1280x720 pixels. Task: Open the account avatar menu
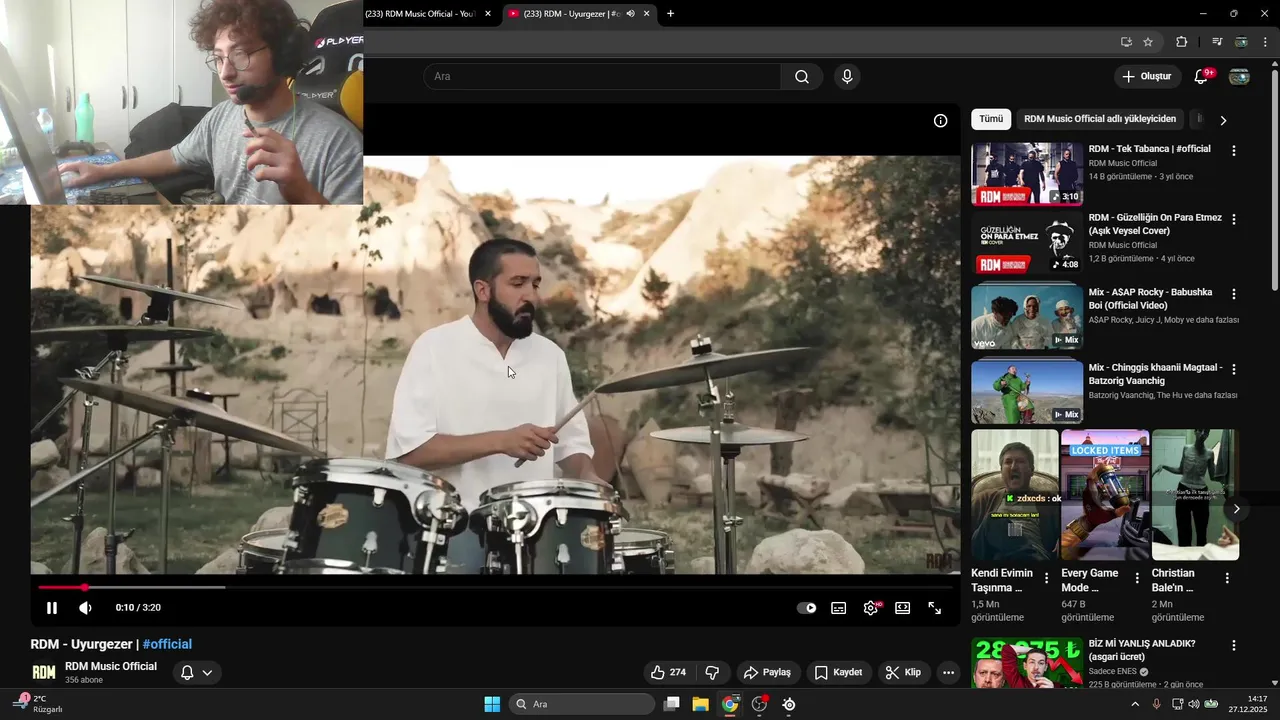(1239, 76)
